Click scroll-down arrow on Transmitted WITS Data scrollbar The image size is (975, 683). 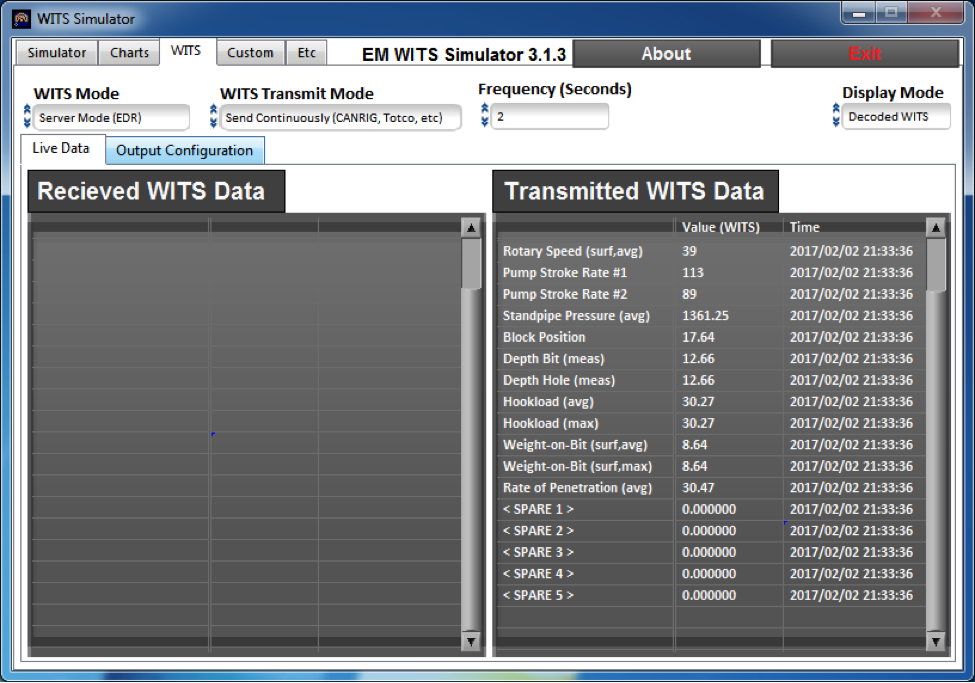pyautogui.click(x=935, y=642)
